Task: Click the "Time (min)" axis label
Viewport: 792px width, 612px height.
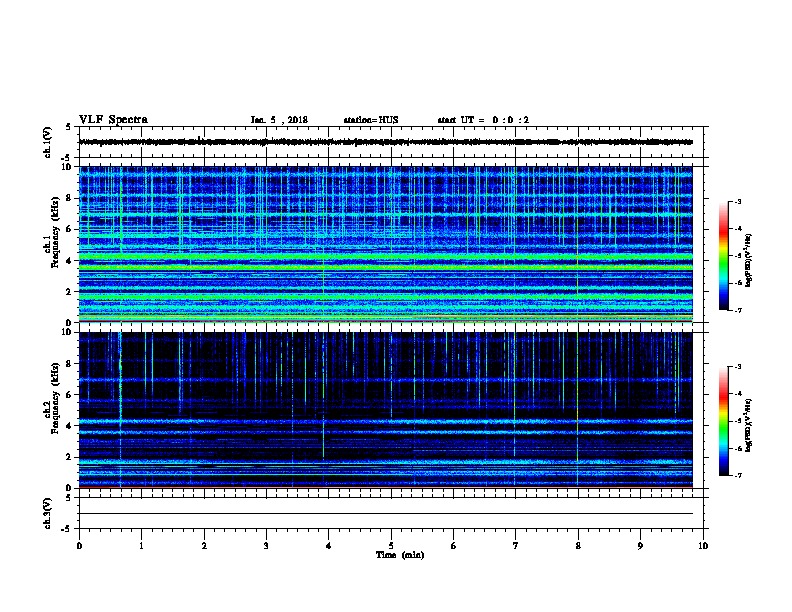Action: (400, 555)
